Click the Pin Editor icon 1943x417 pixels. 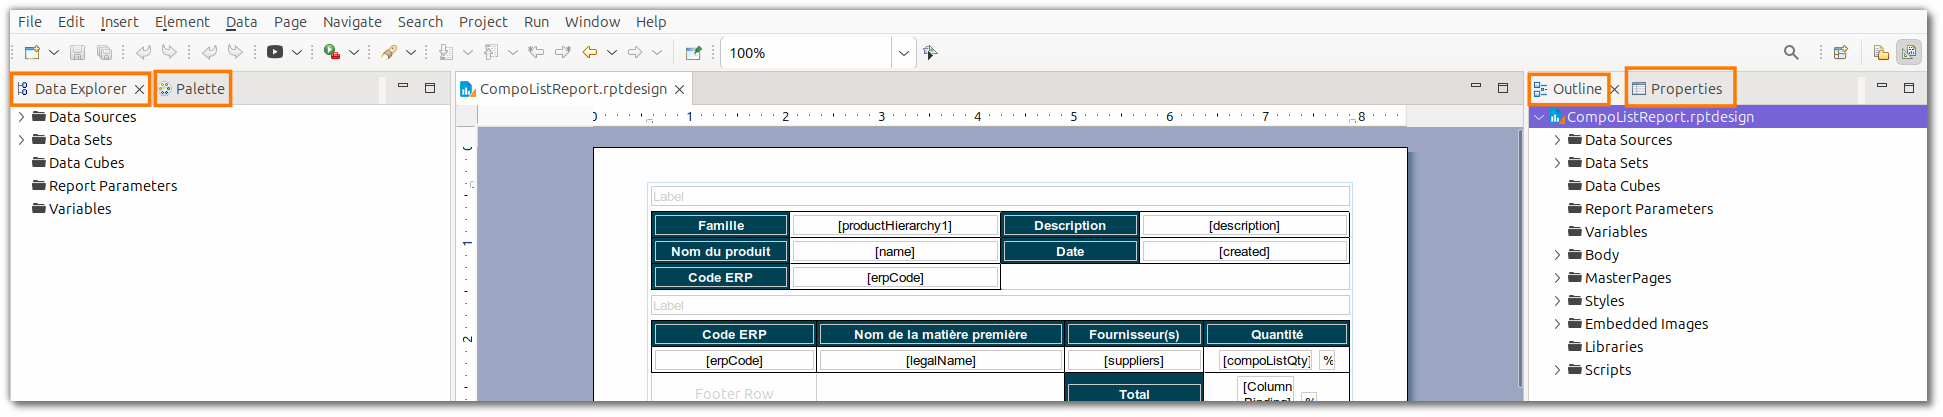pos(693,53)
